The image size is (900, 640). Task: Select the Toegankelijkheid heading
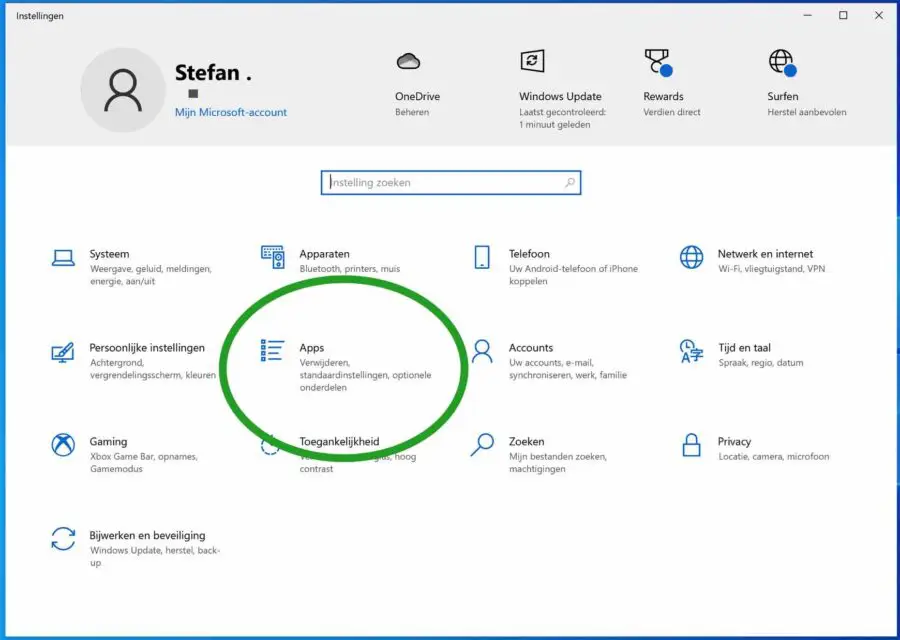click(x=339, y=441)
